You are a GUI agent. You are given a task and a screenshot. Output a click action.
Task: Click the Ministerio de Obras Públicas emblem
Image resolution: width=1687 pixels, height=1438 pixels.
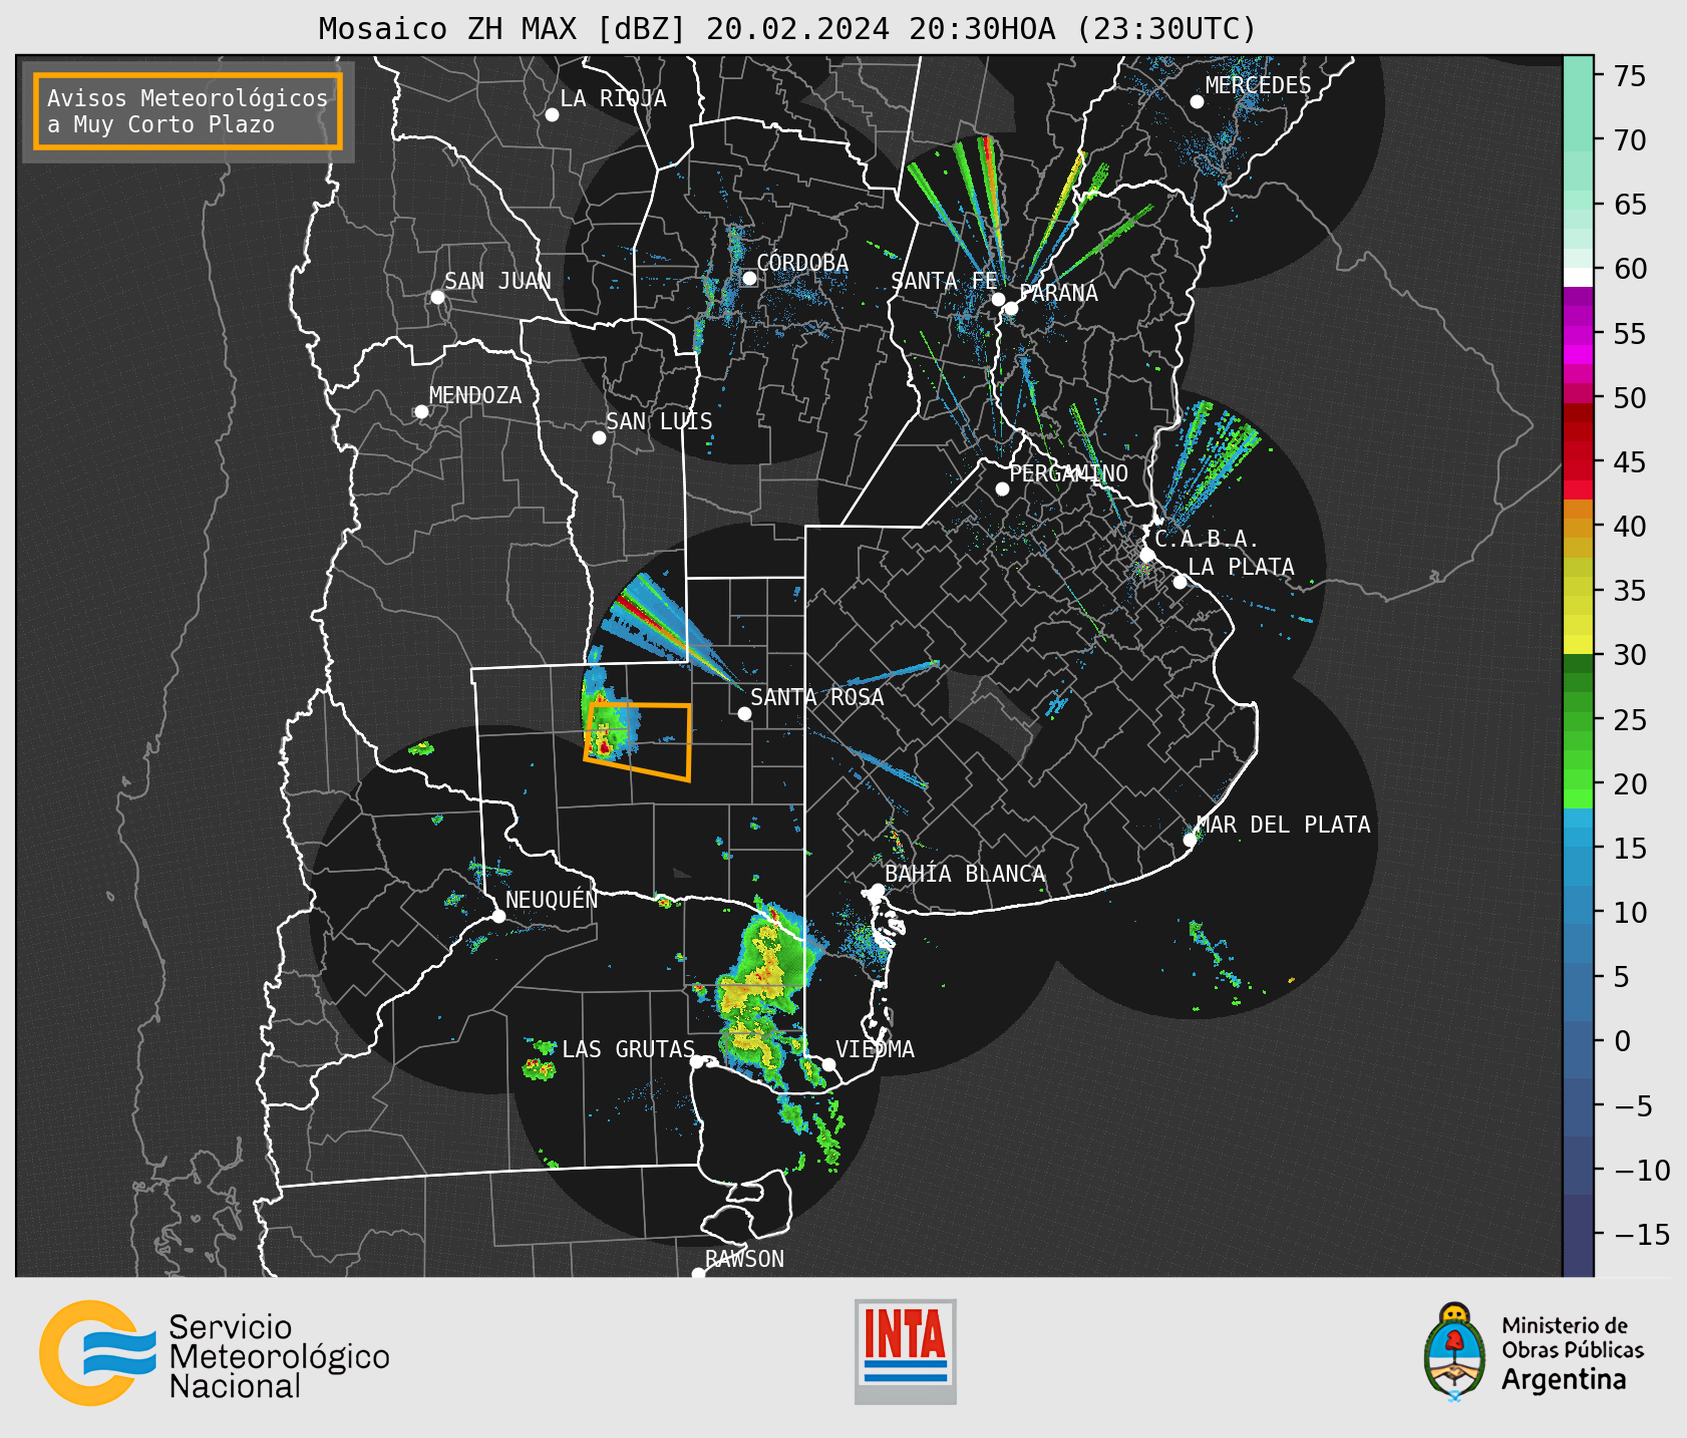pyautogui.click(x=1455, y=1351)
